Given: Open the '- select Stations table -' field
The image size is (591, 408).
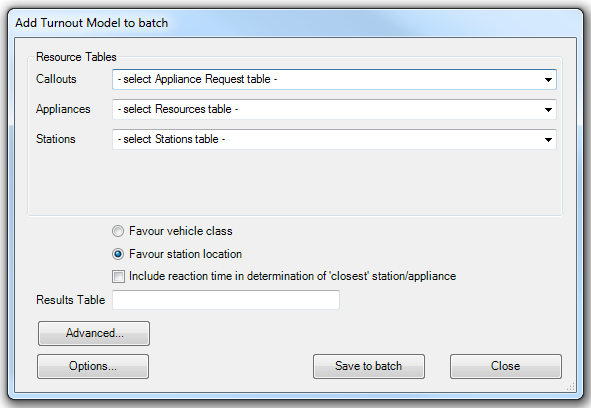Looking at the screenshot, I should (x=334, y=139).
